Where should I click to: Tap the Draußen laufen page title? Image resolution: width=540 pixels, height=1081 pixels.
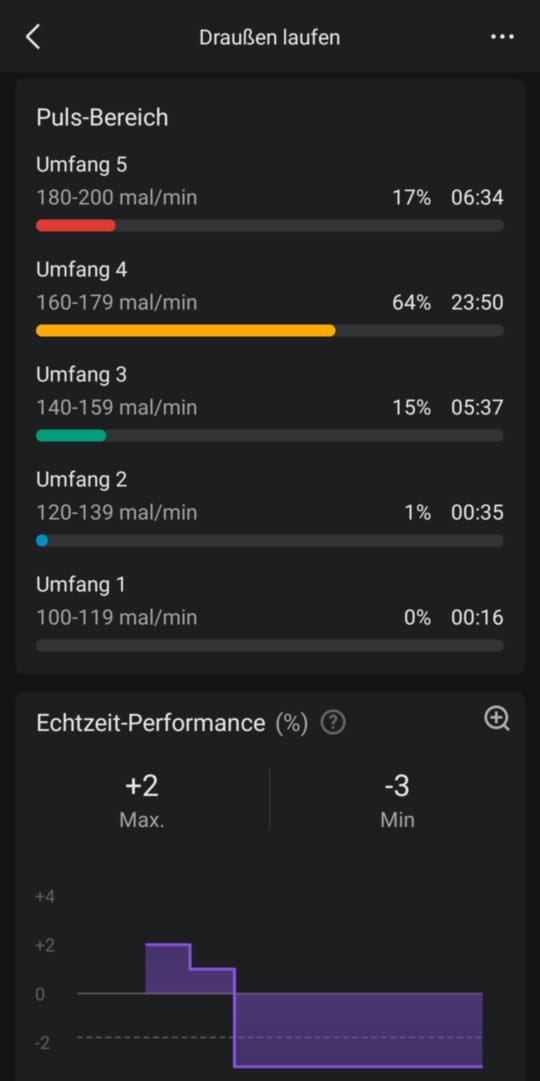tap(270, 37)
